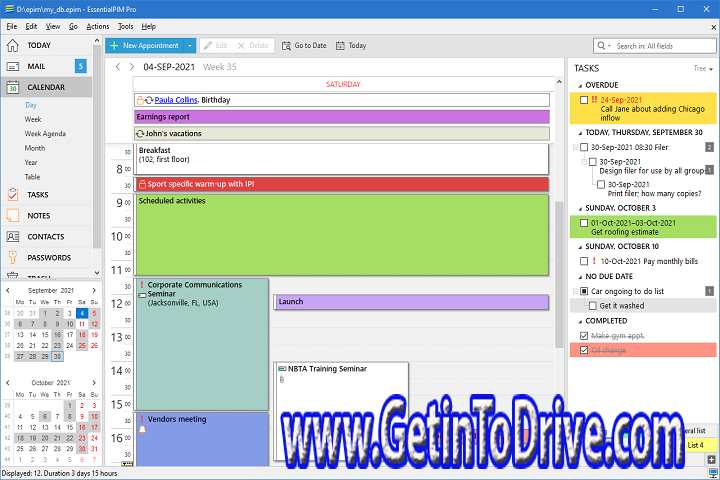Switch to Week Agenda view
Screen dimensions: 720x480
coord(45,134)
